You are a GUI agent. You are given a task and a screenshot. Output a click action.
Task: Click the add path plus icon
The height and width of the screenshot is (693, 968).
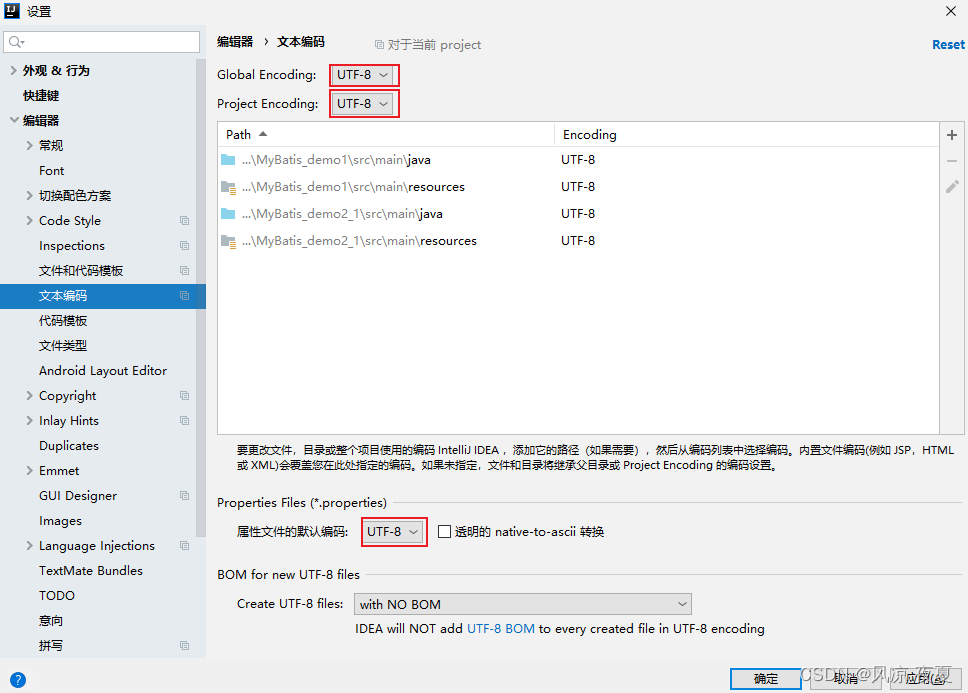click(x=951, y=135)
